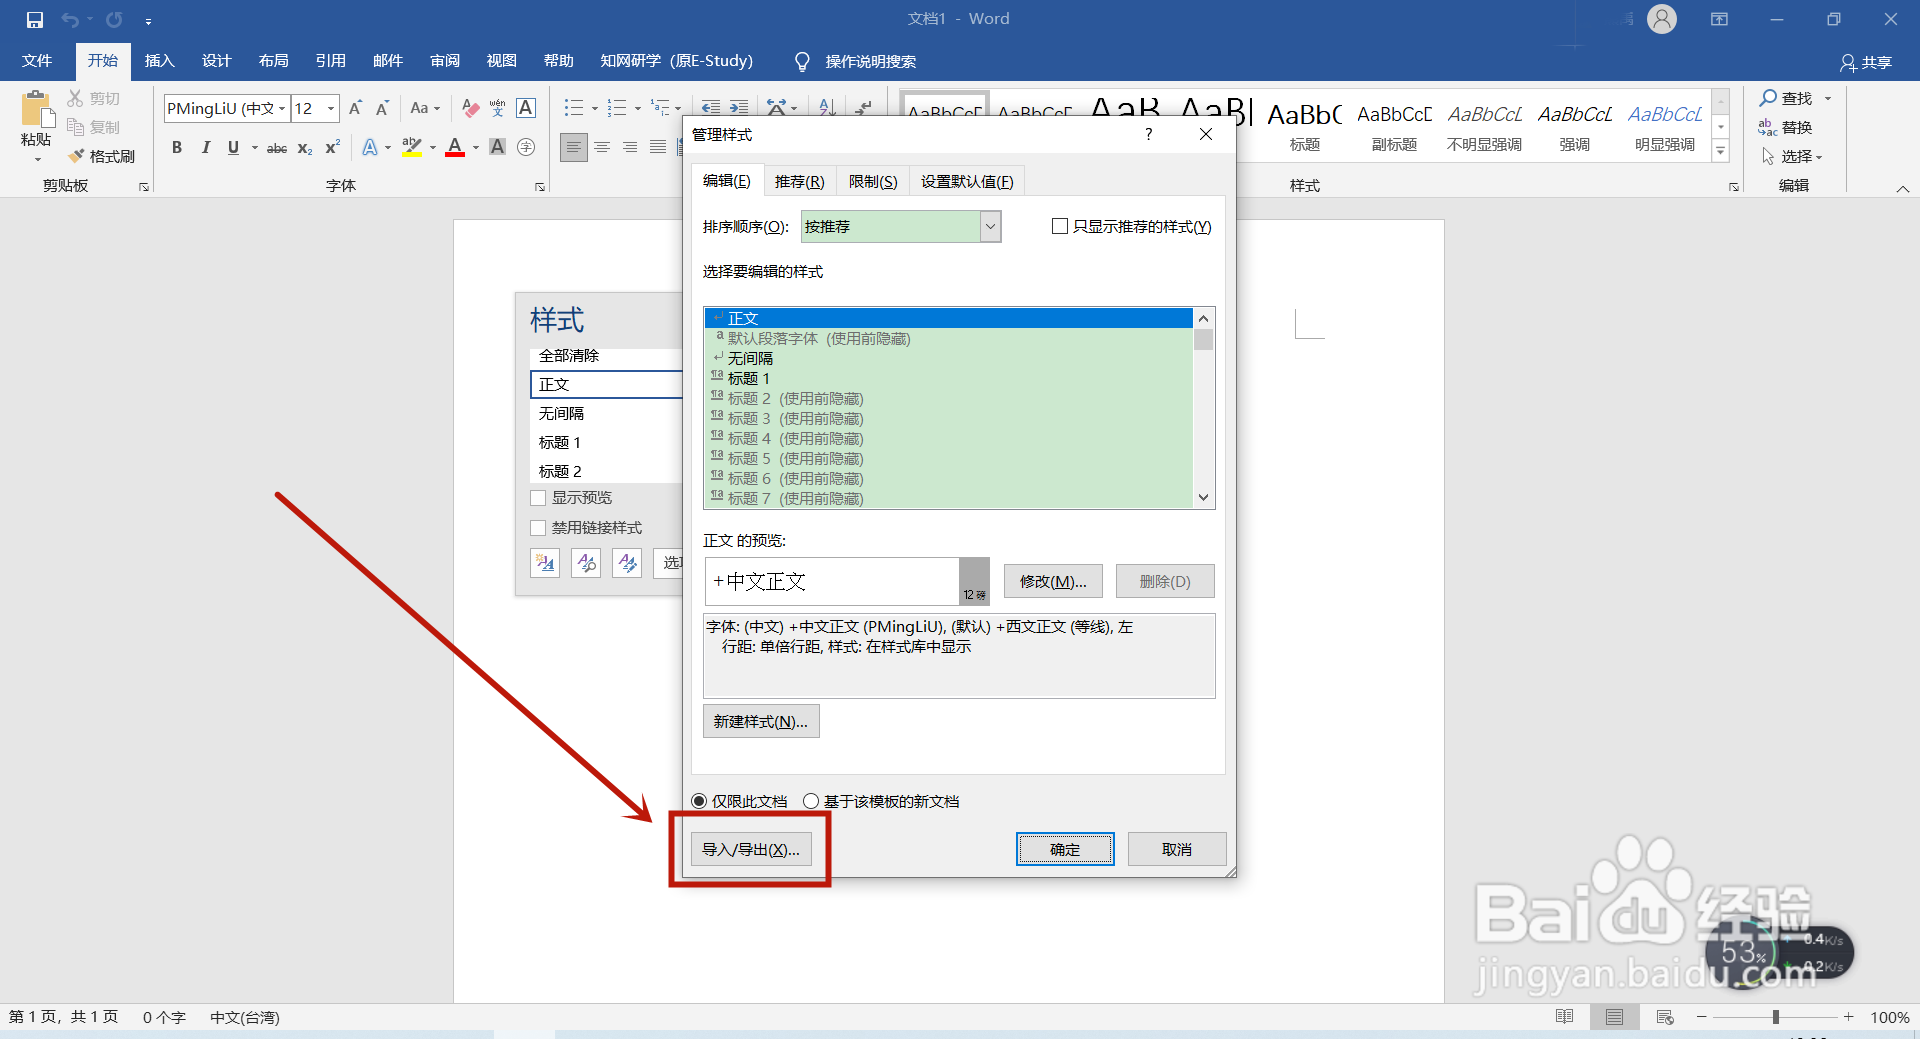
Task: Click the Clear Formatting eraser icon
Action: pos(470,108)
